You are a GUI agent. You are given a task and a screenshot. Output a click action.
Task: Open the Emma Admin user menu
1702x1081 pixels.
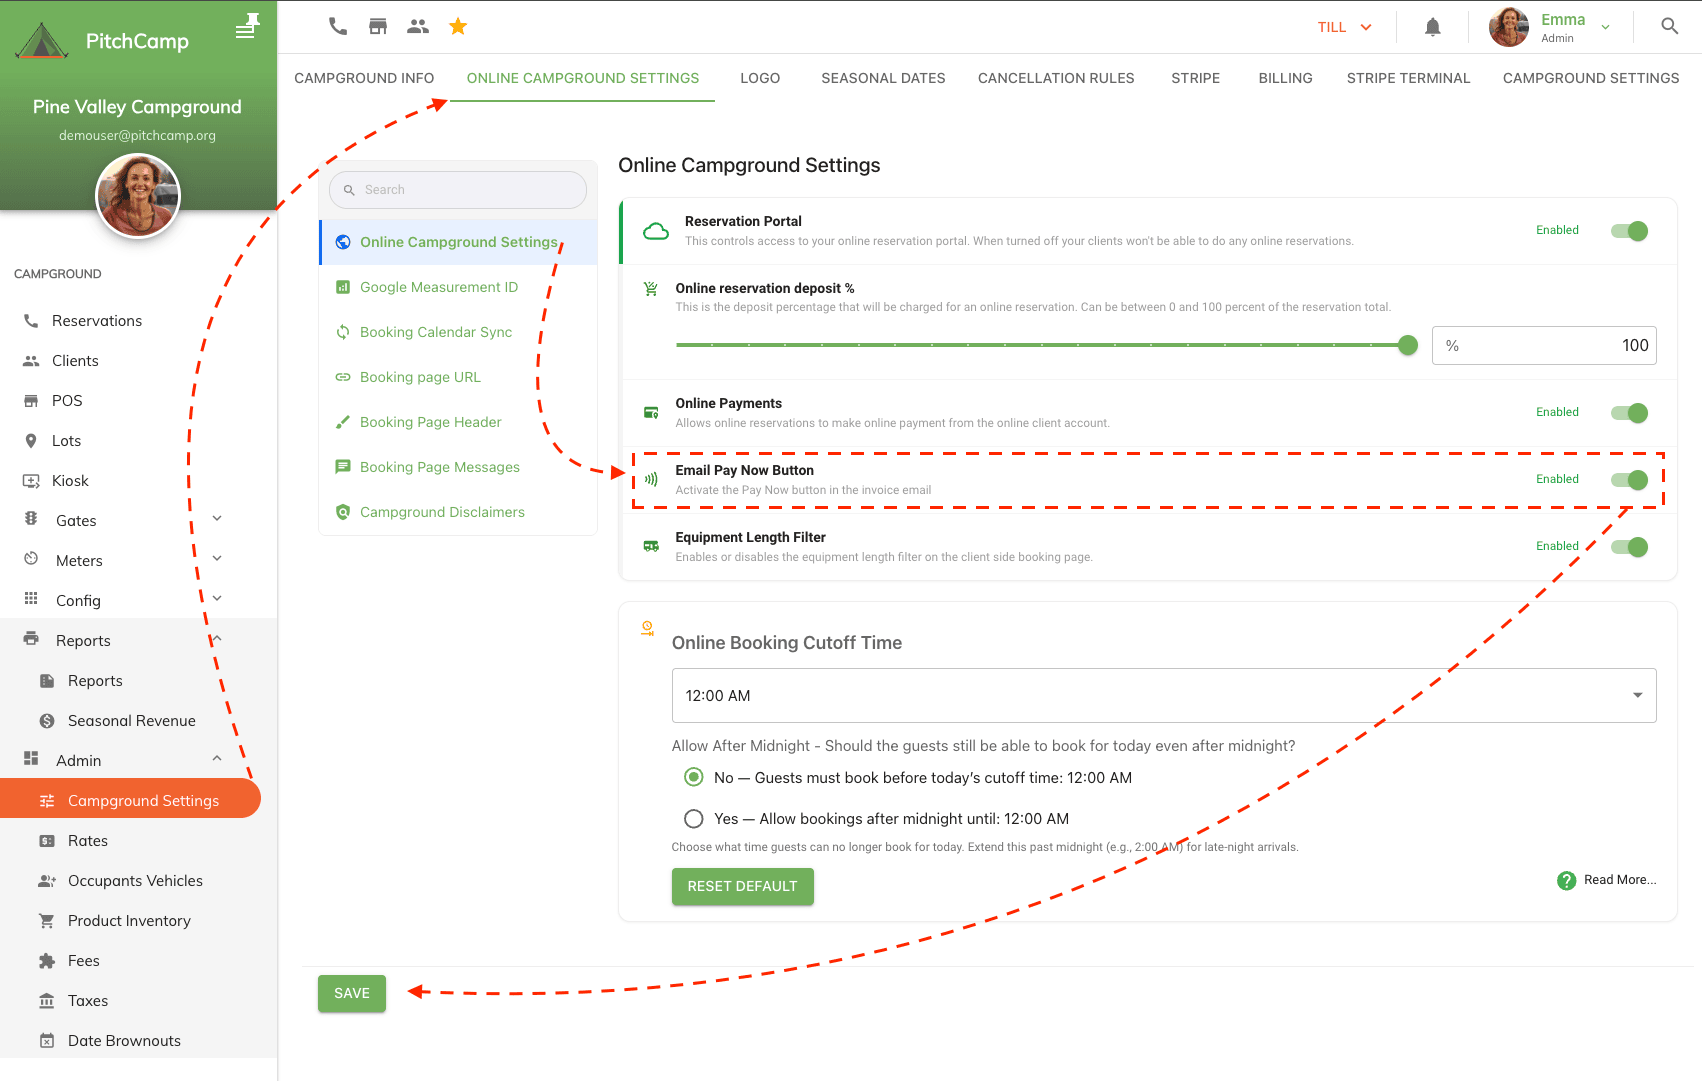click(1550, 27)
